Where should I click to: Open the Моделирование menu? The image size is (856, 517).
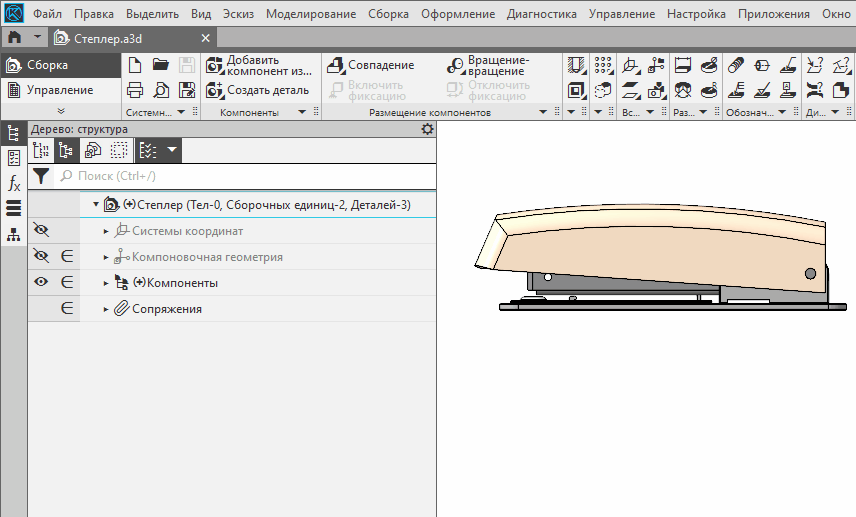310,14
